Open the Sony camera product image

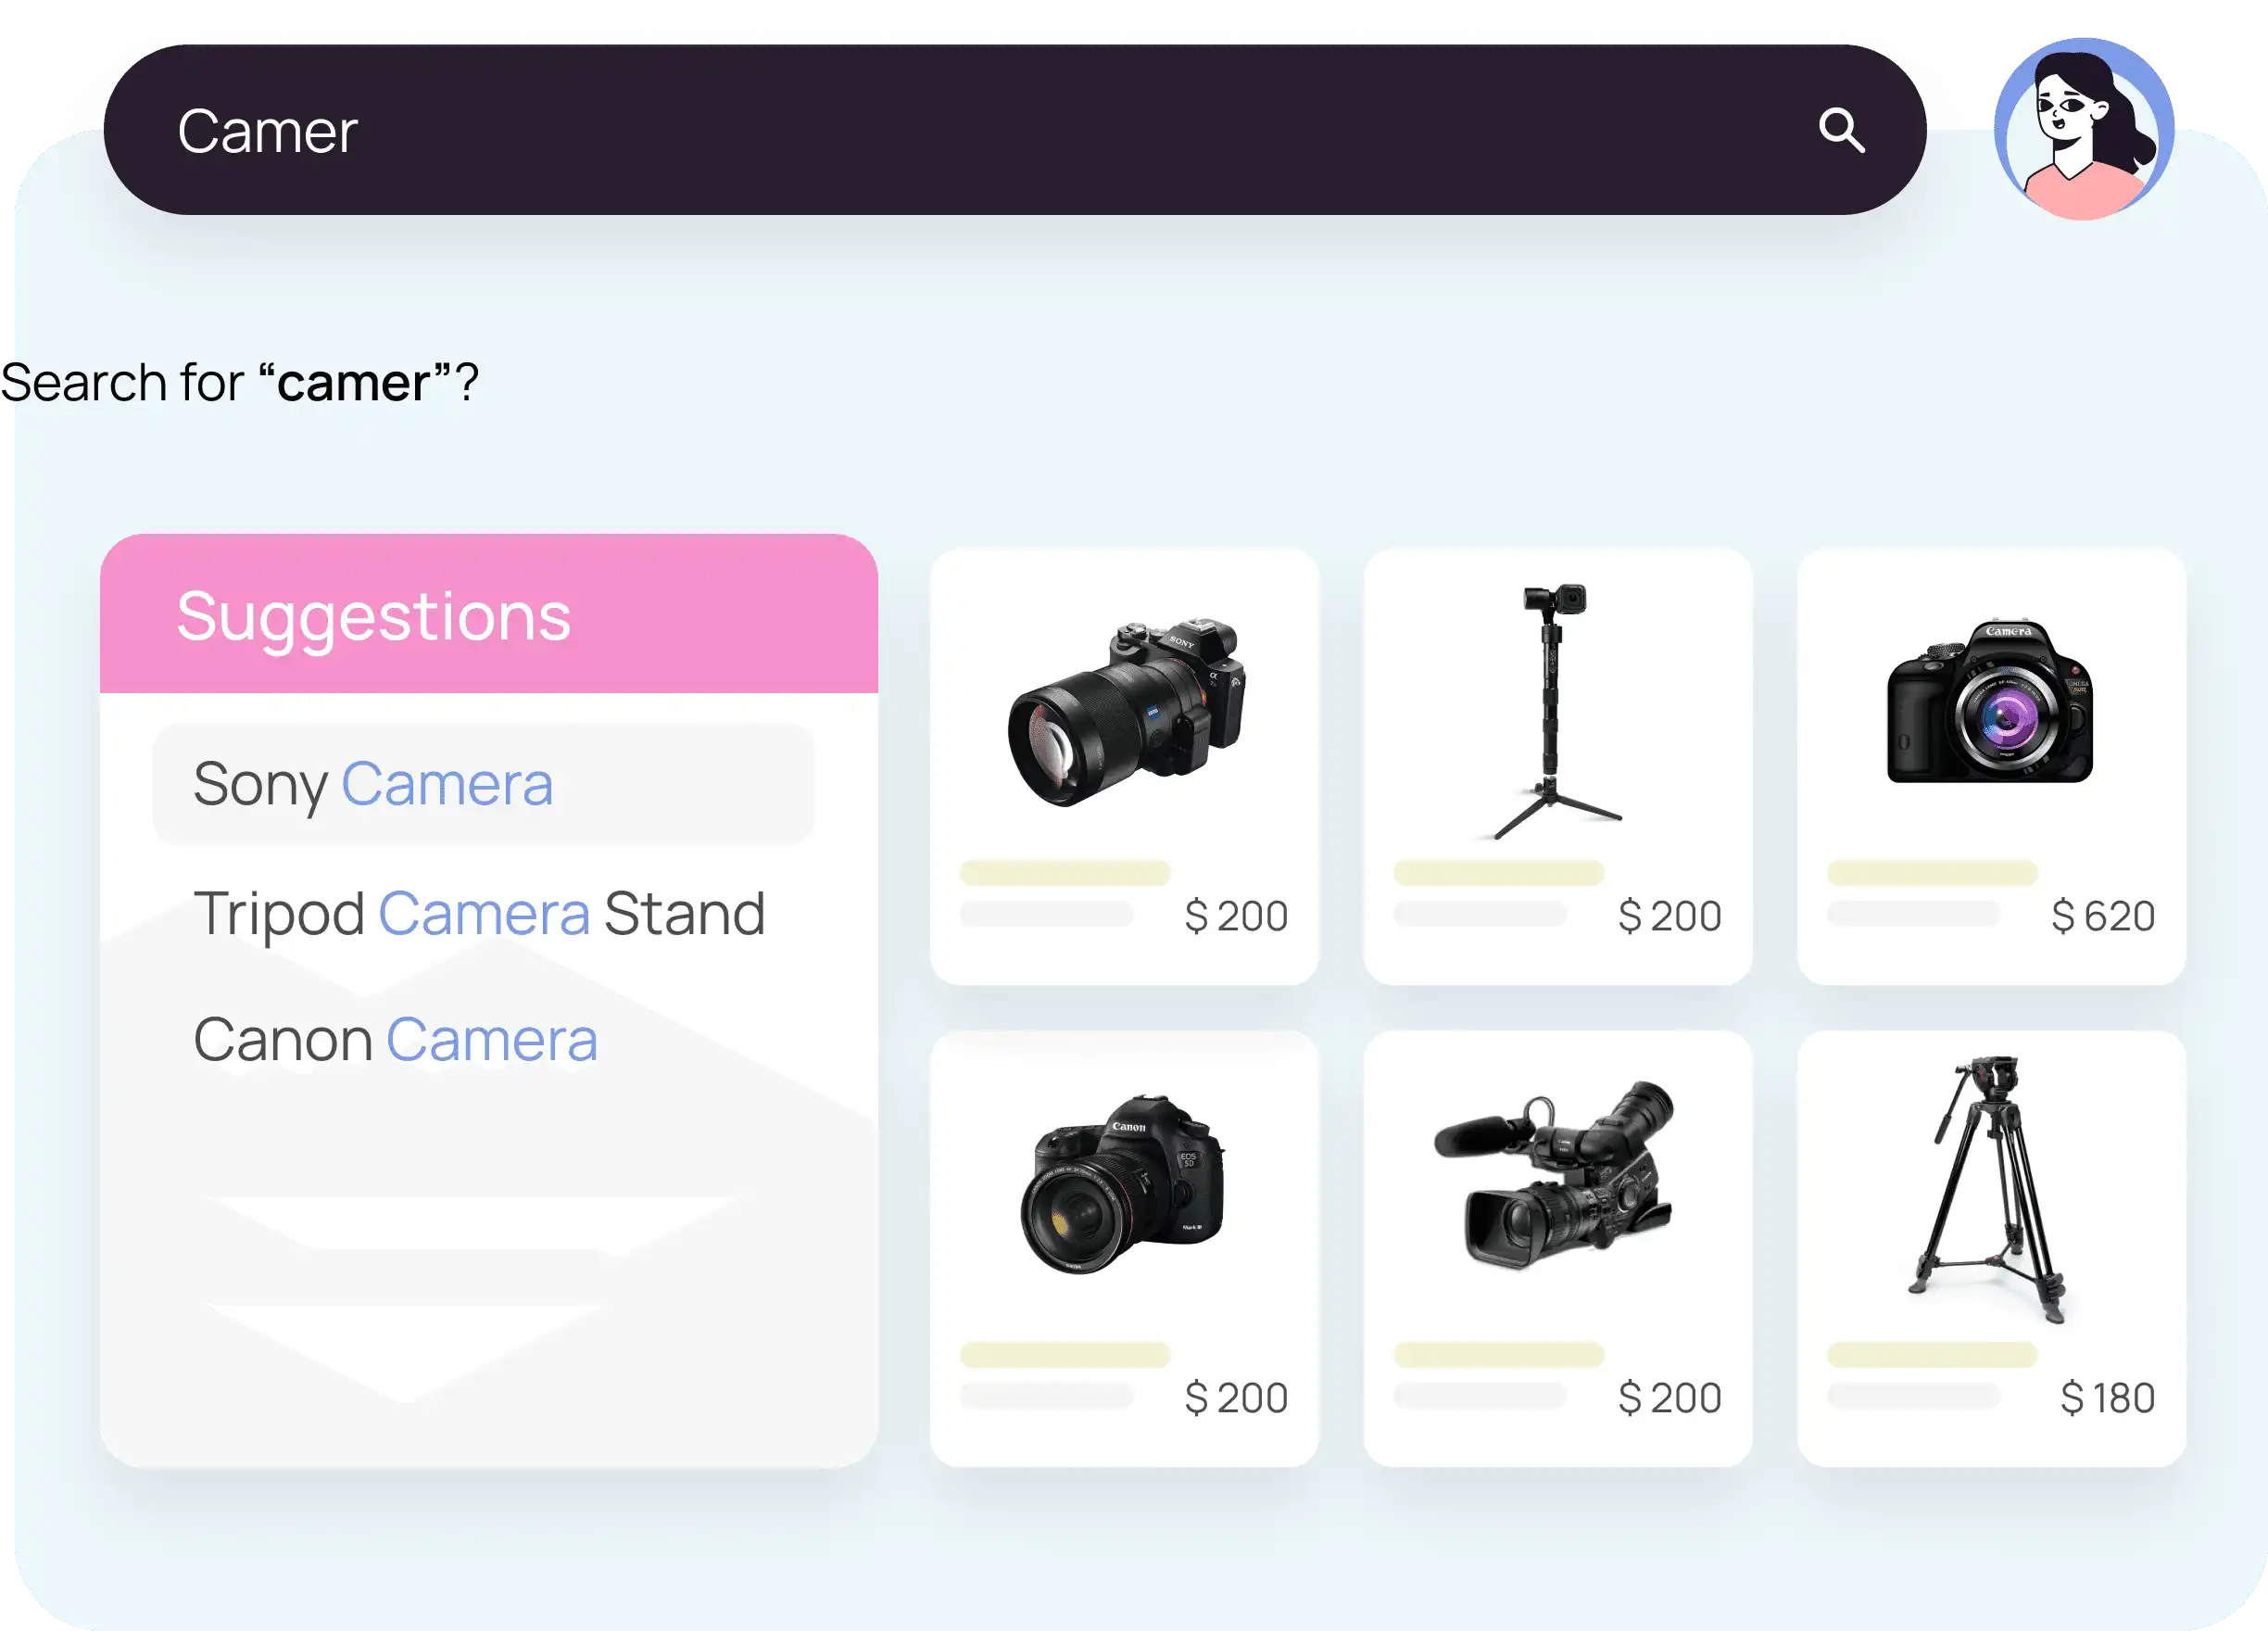coord(1126,712)
